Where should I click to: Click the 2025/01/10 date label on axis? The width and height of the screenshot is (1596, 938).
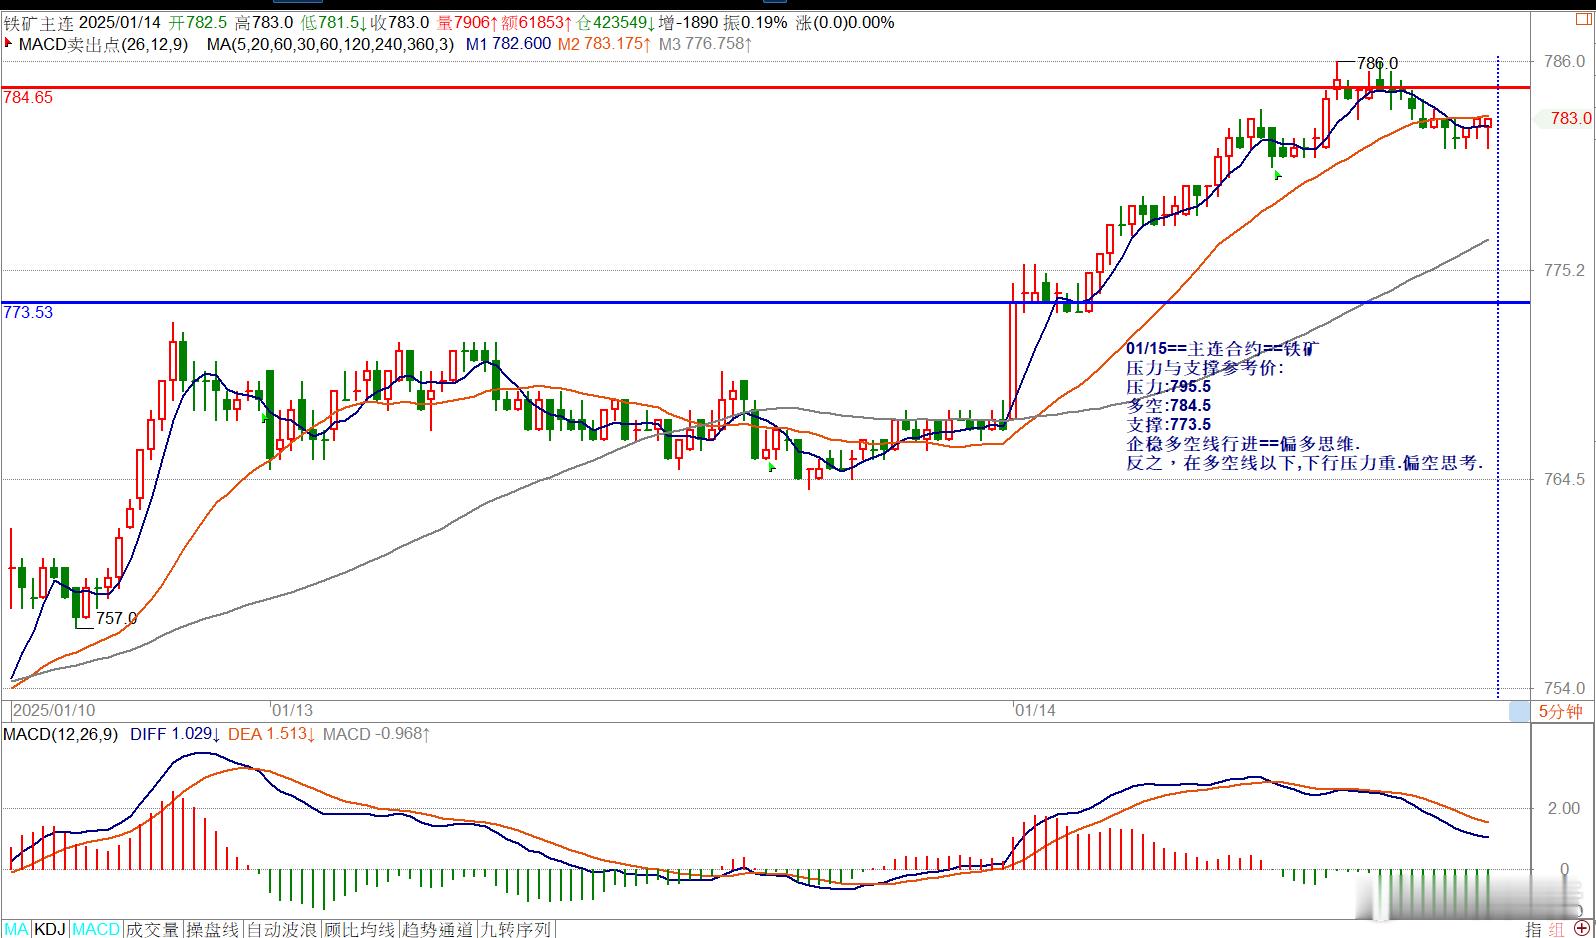point(54,710)
